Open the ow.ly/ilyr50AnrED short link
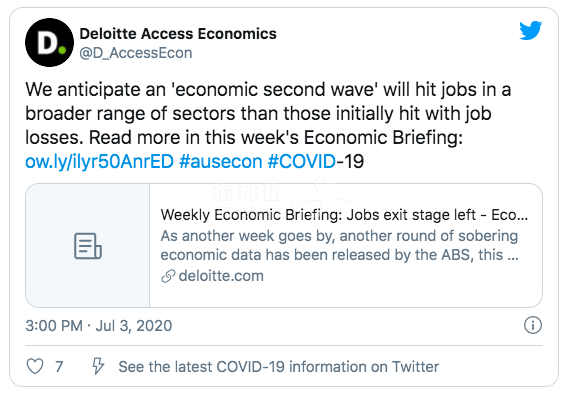The height and width of the screenshot is (398, 571). click(x=99, y=161)
